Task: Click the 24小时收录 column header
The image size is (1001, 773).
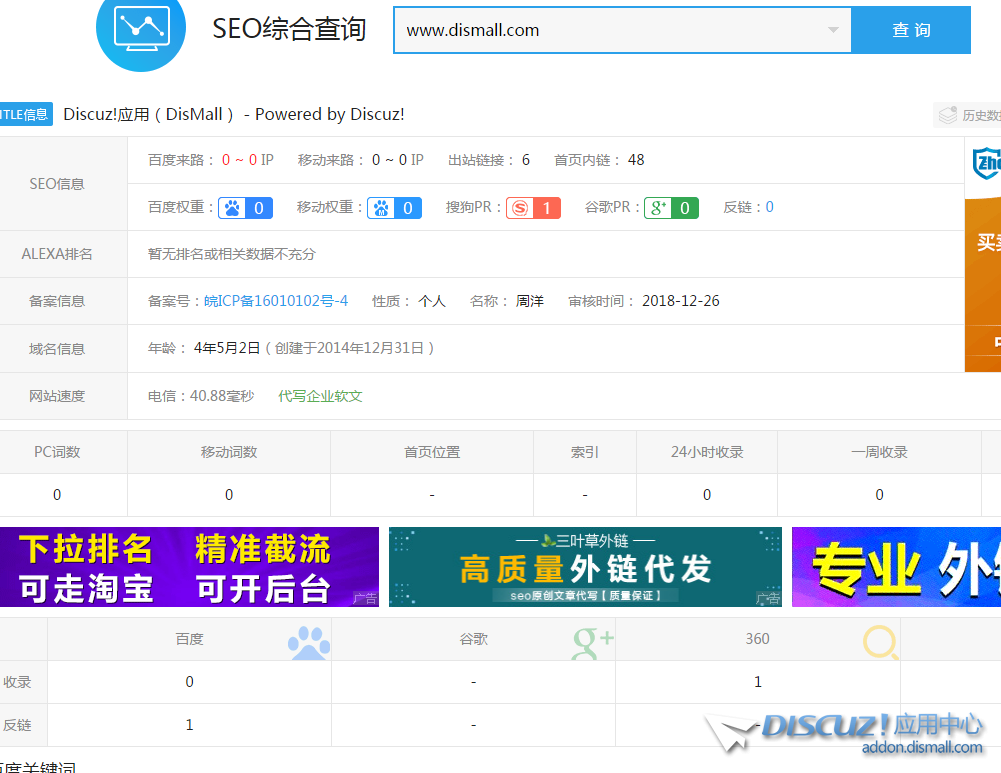Action: 707,452
